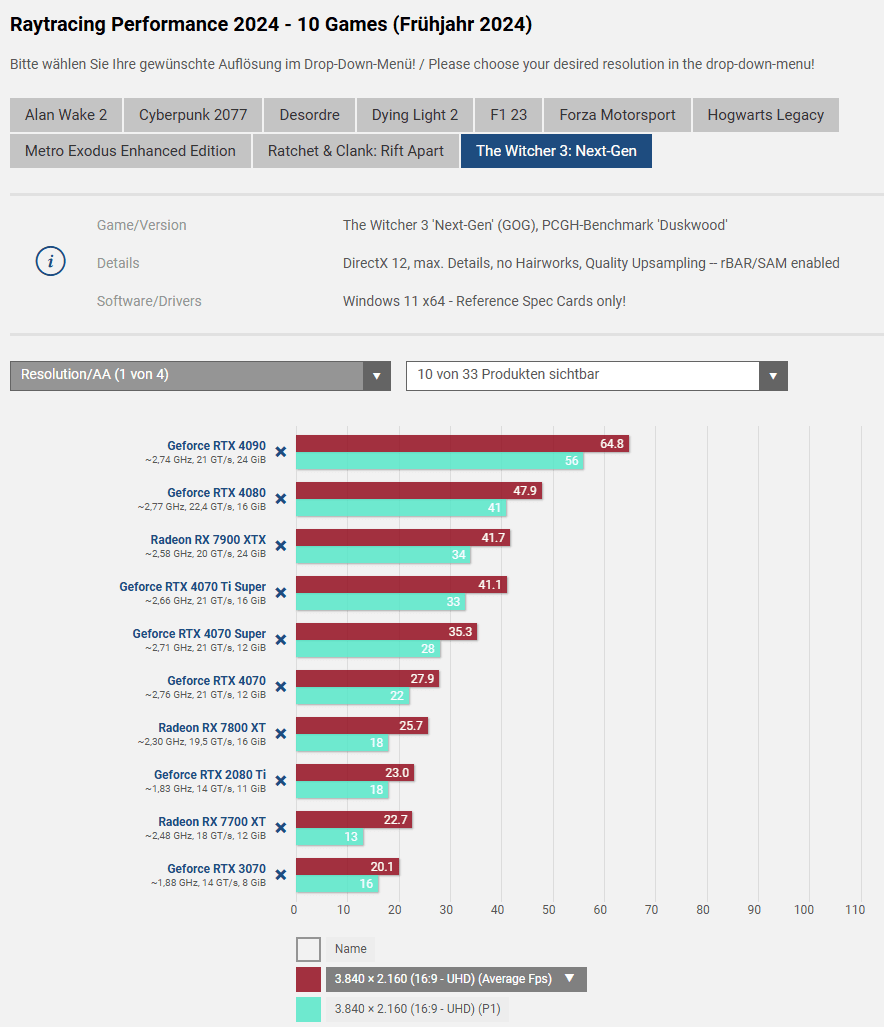Image resolution: width=884 pixels, height=1027 pixels.
Task: Click the Geforce RTX 4070 Ti Super name
Action: click(x=193, y=587)
